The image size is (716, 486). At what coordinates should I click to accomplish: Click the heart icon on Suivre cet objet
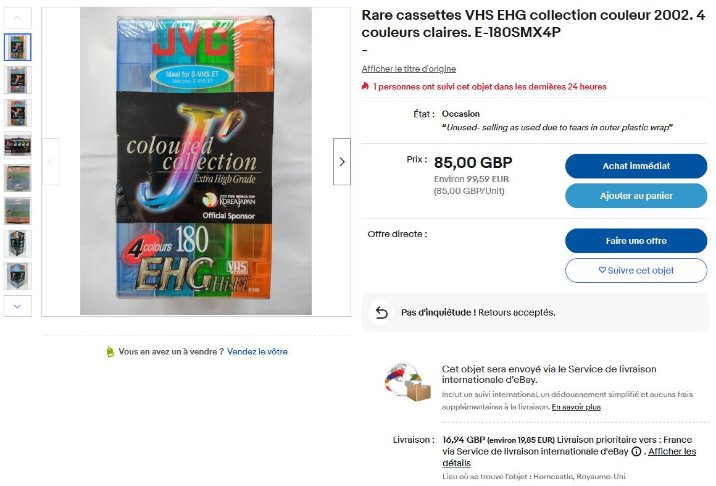coord(602,270)
